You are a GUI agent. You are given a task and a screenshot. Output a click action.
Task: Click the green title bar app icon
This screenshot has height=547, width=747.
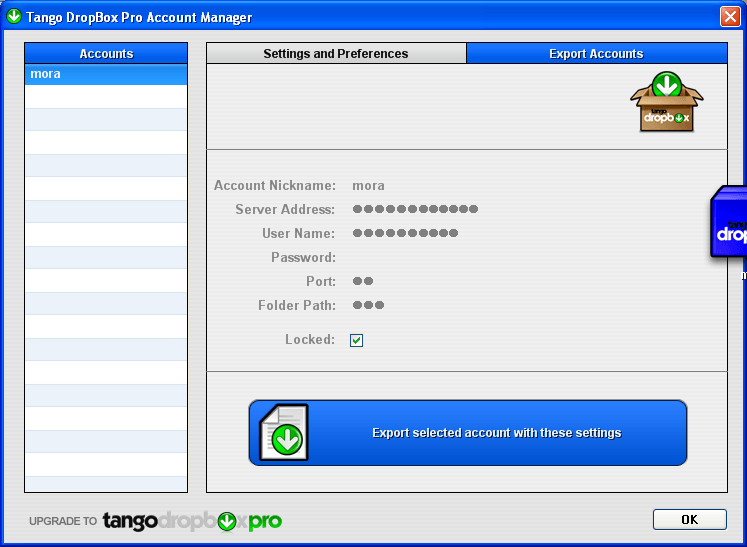pyautogui.click(x=14, y=16)
